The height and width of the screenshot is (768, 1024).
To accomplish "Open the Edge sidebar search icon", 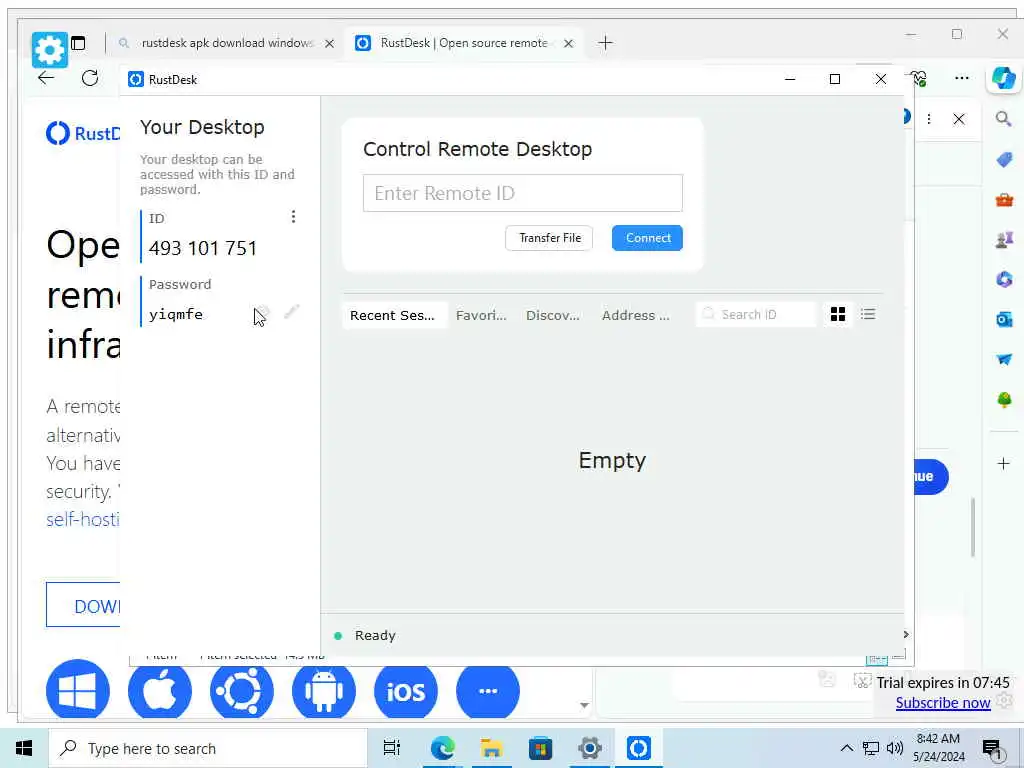I will 1004,119.
